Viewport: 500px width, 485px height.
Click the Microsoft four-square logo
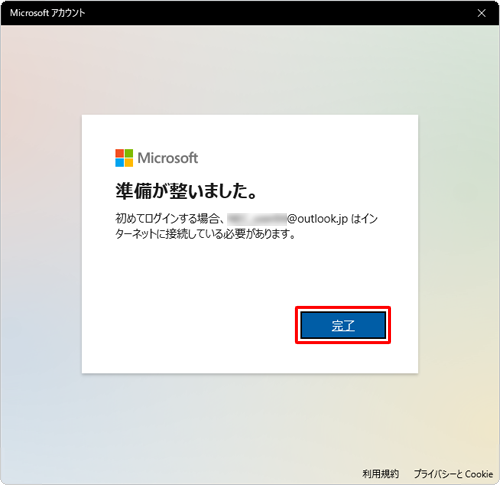124,158
